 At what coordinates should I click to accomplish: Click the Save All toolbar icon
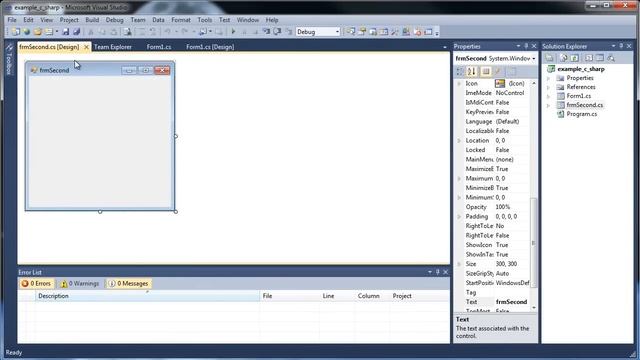click(76, 31)
